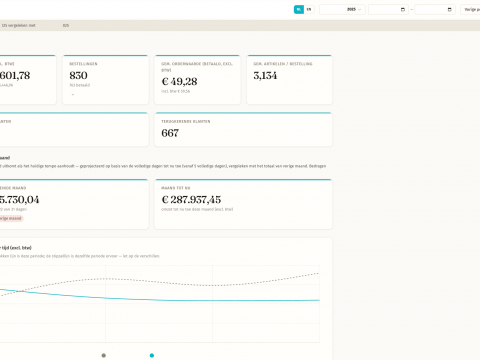The width and height of the screenshot is (480, 360).
Task: Select the Terugkerende klanten card showing 667
Action: [243, 129]
